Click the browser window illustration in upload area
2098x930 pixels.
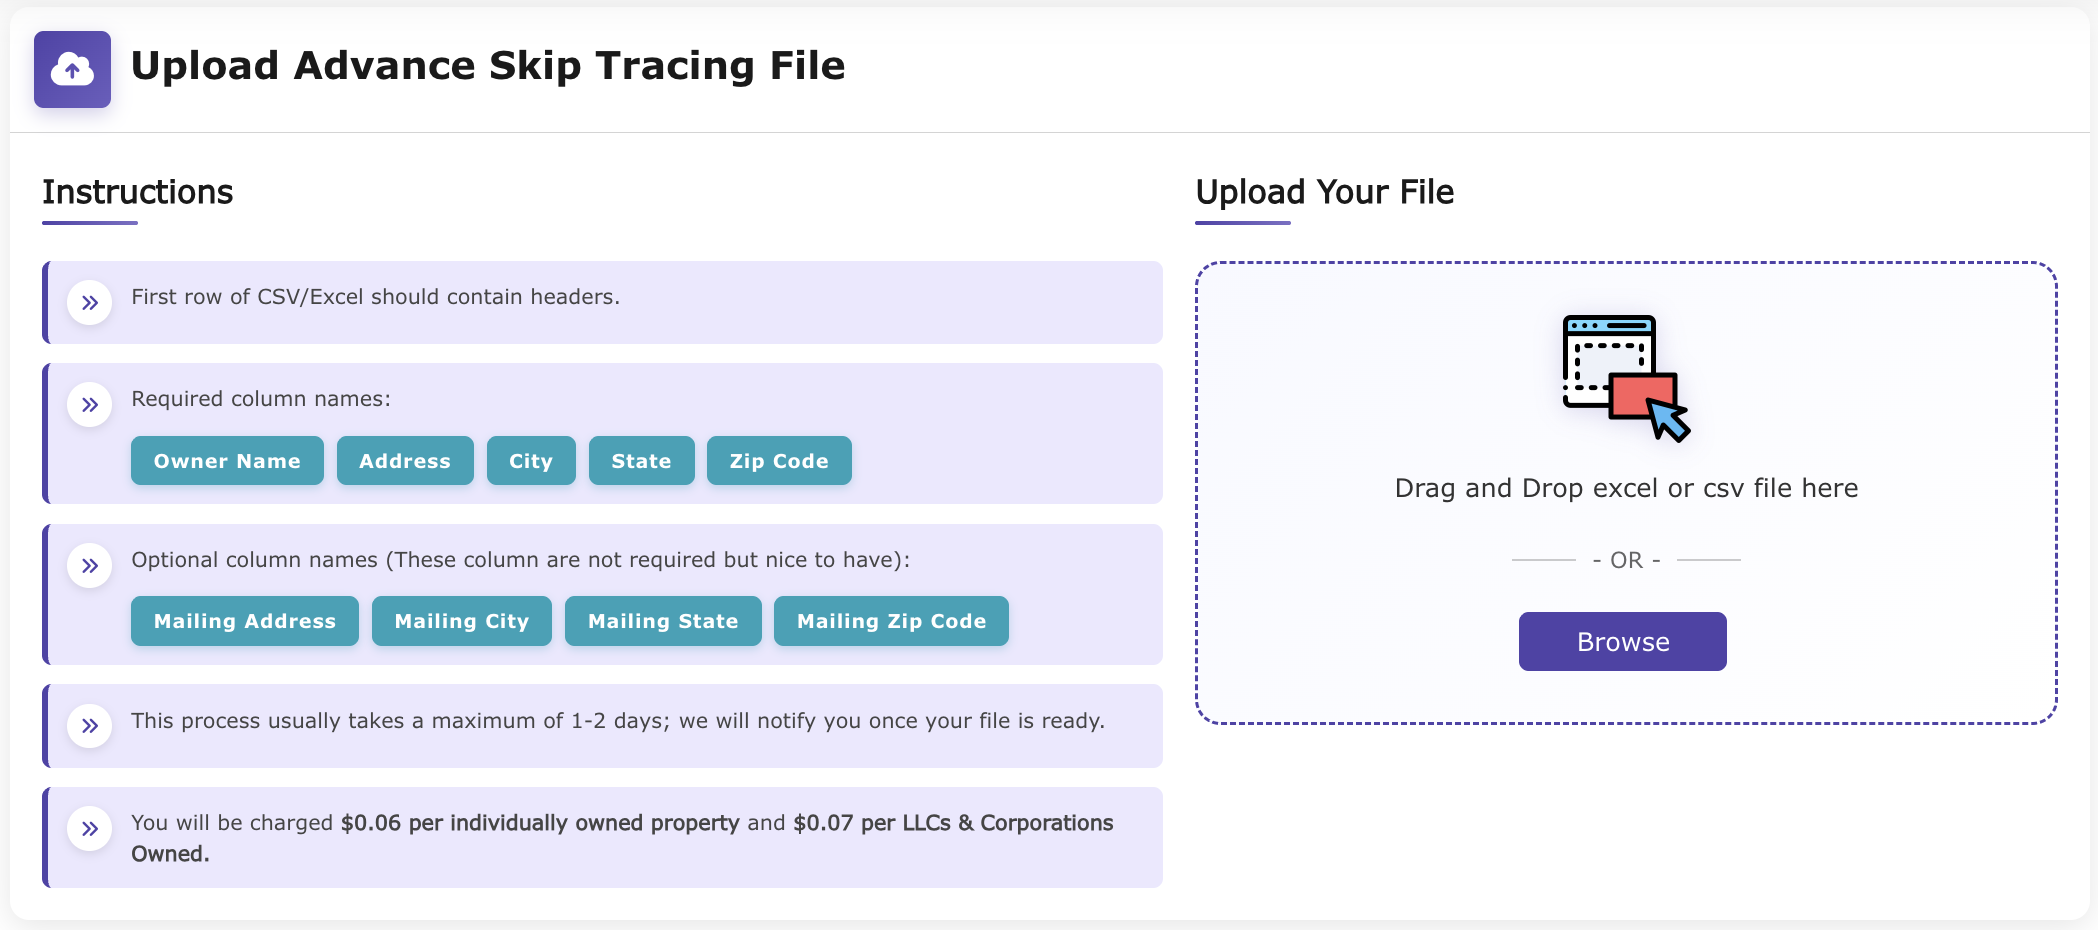tap(1609, 360)
